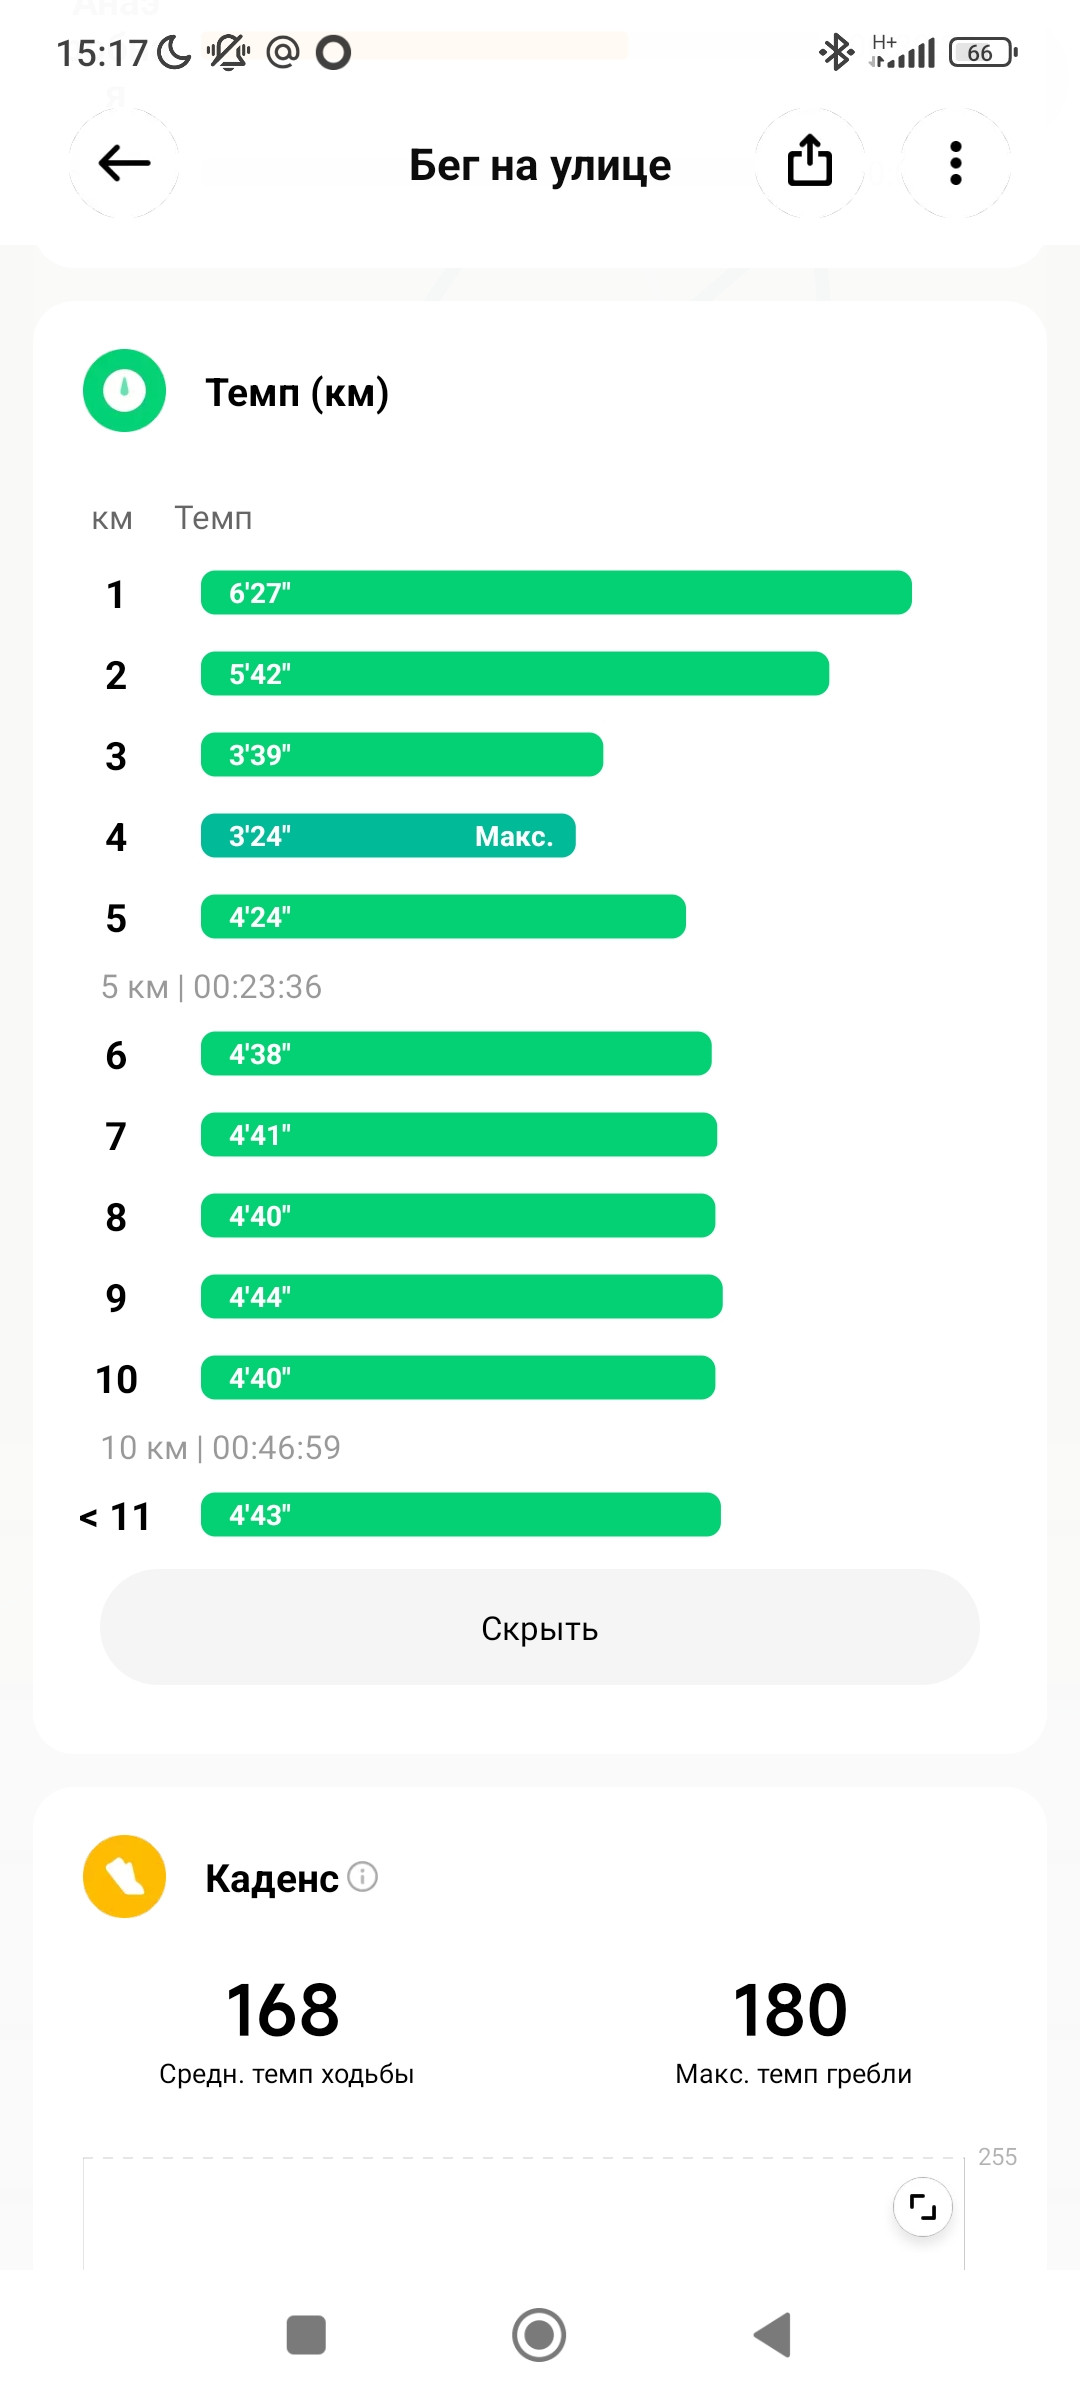Image resolution: width=1080 pixels, height=2400 pixels.
Task: Tap the Темп (км) section title
Action: click(x=297, y=392)
